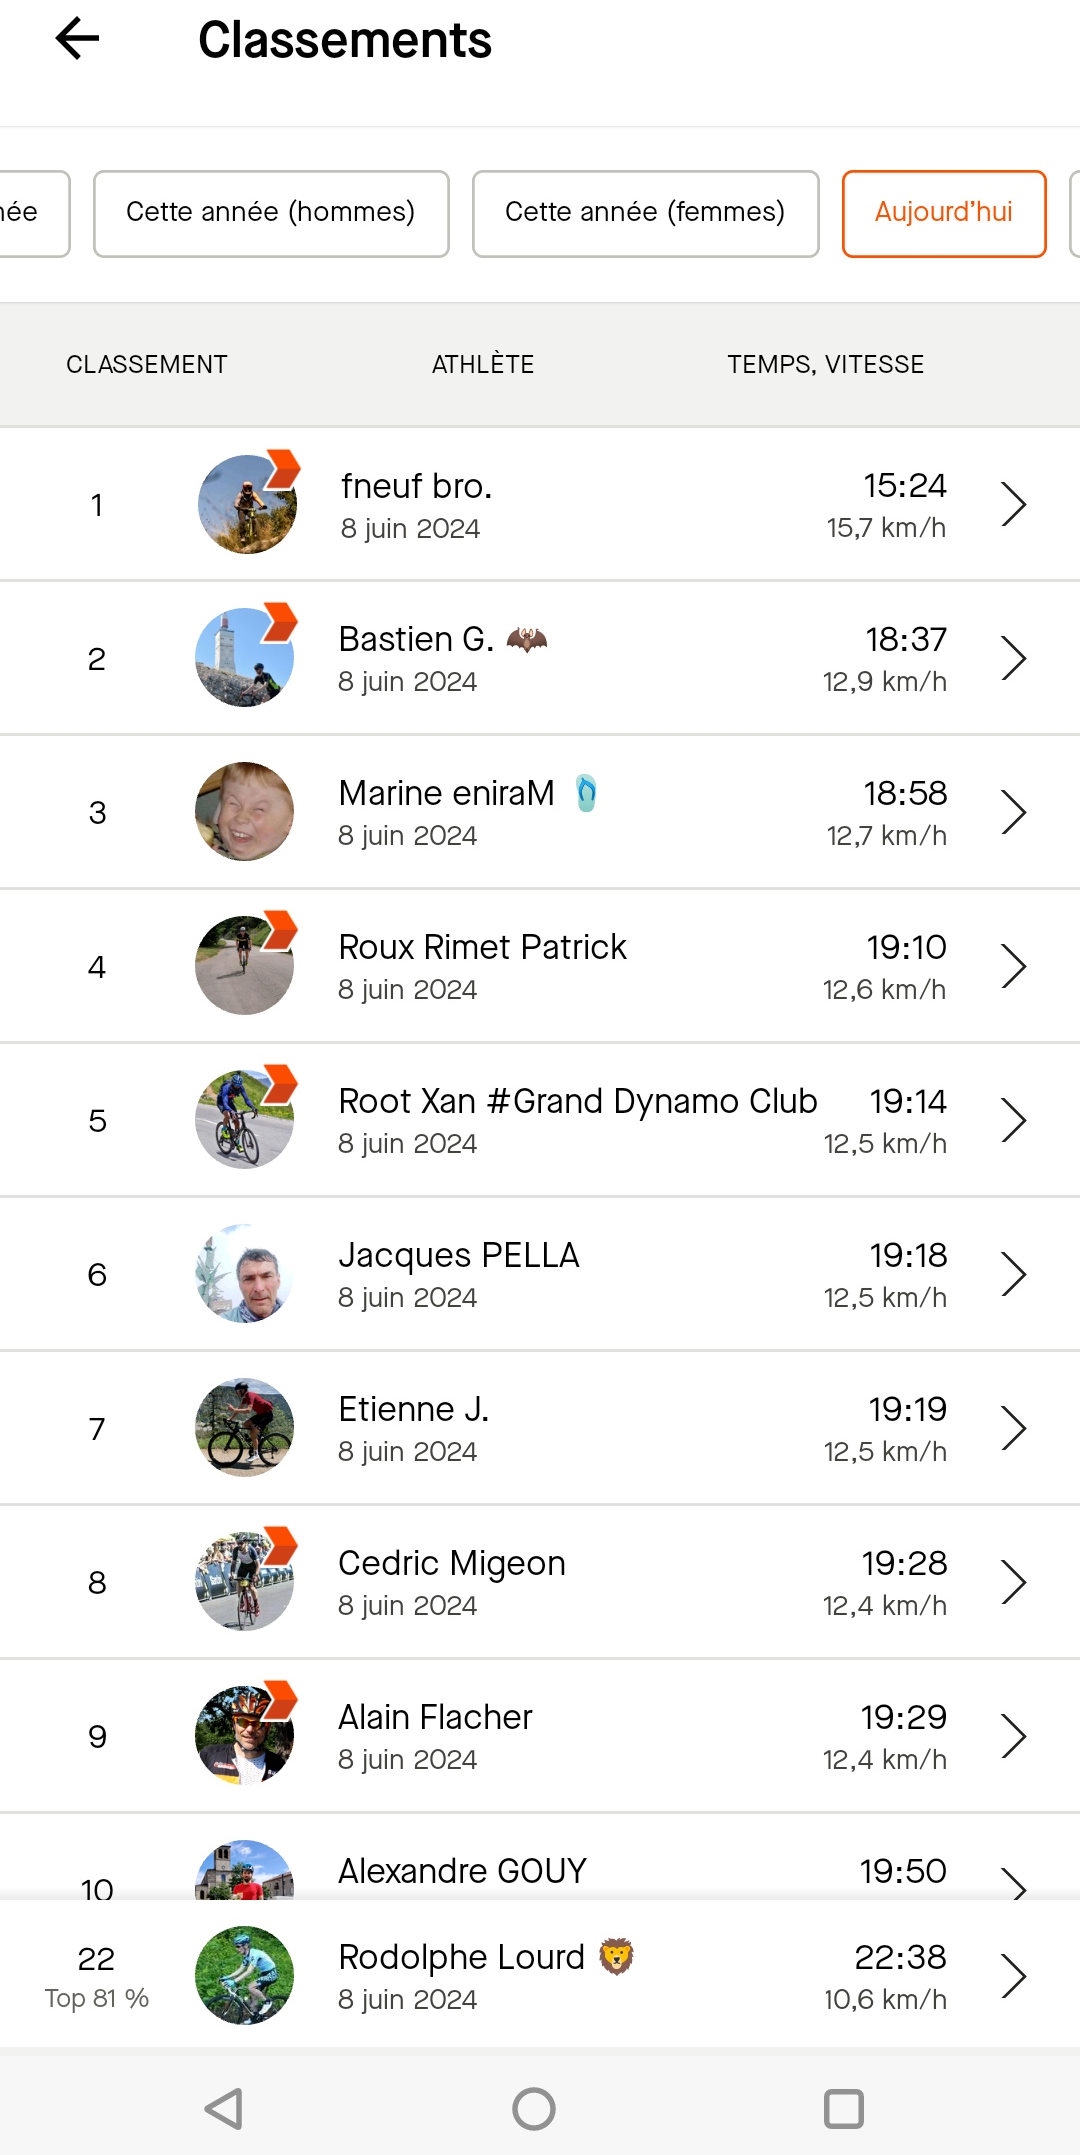Image resolution: width=1080 pixels, height=2155 pixels.
Task: Open fneuf bro.'s profile picture
Action: coord(247,504)
